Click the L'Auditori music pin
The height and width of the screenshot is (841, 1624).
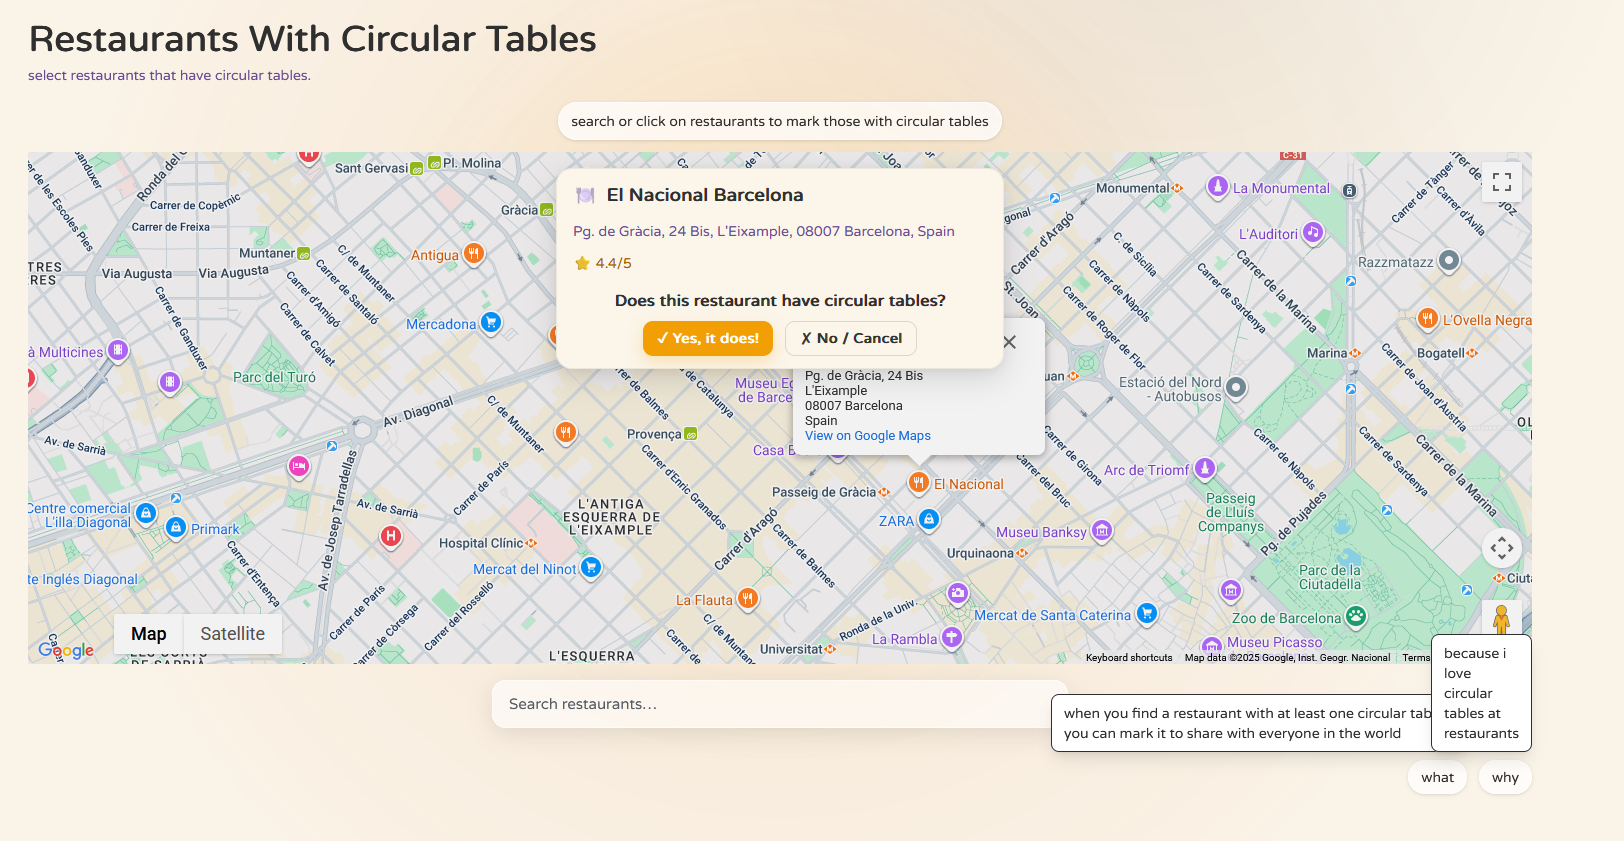pos(1313,232)
